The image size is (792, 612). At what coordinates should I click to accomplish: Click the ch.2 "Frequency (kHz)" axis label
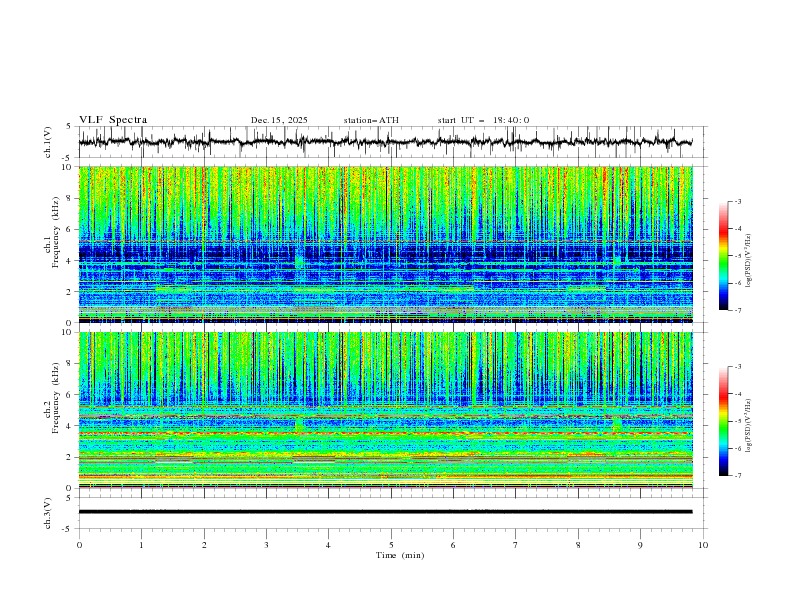tap(56, 398)
